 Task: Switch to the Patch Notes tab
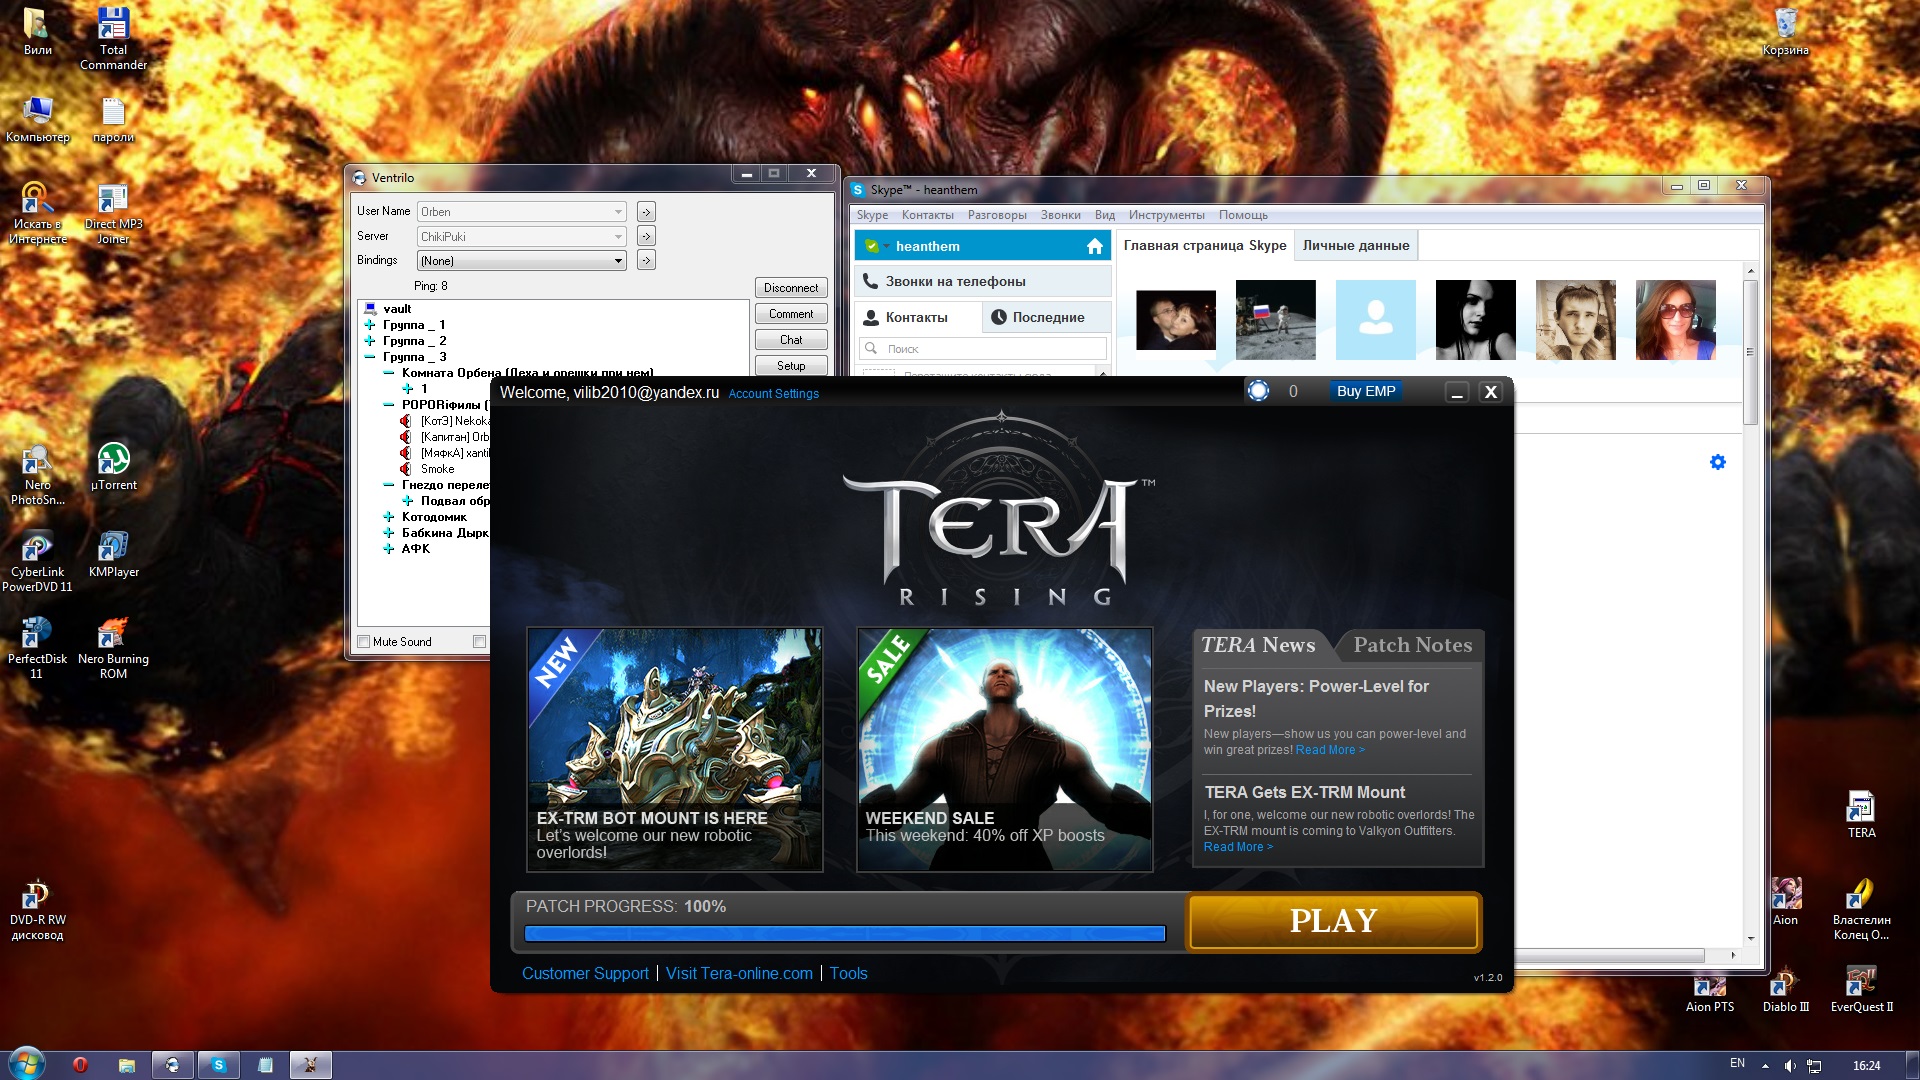[1412, 645]
